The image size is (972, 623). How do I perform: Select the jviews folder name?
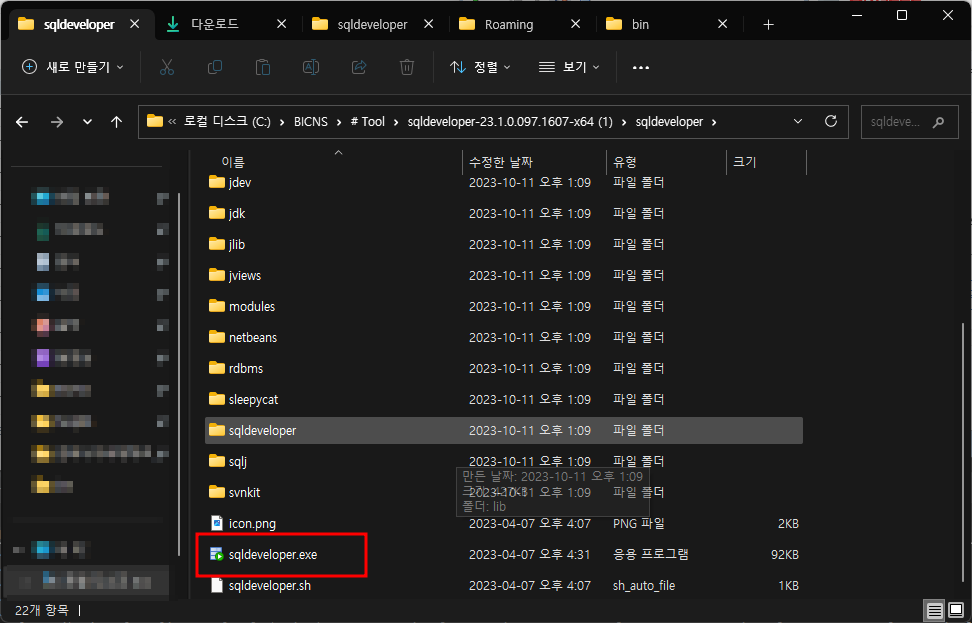(245, 275)
